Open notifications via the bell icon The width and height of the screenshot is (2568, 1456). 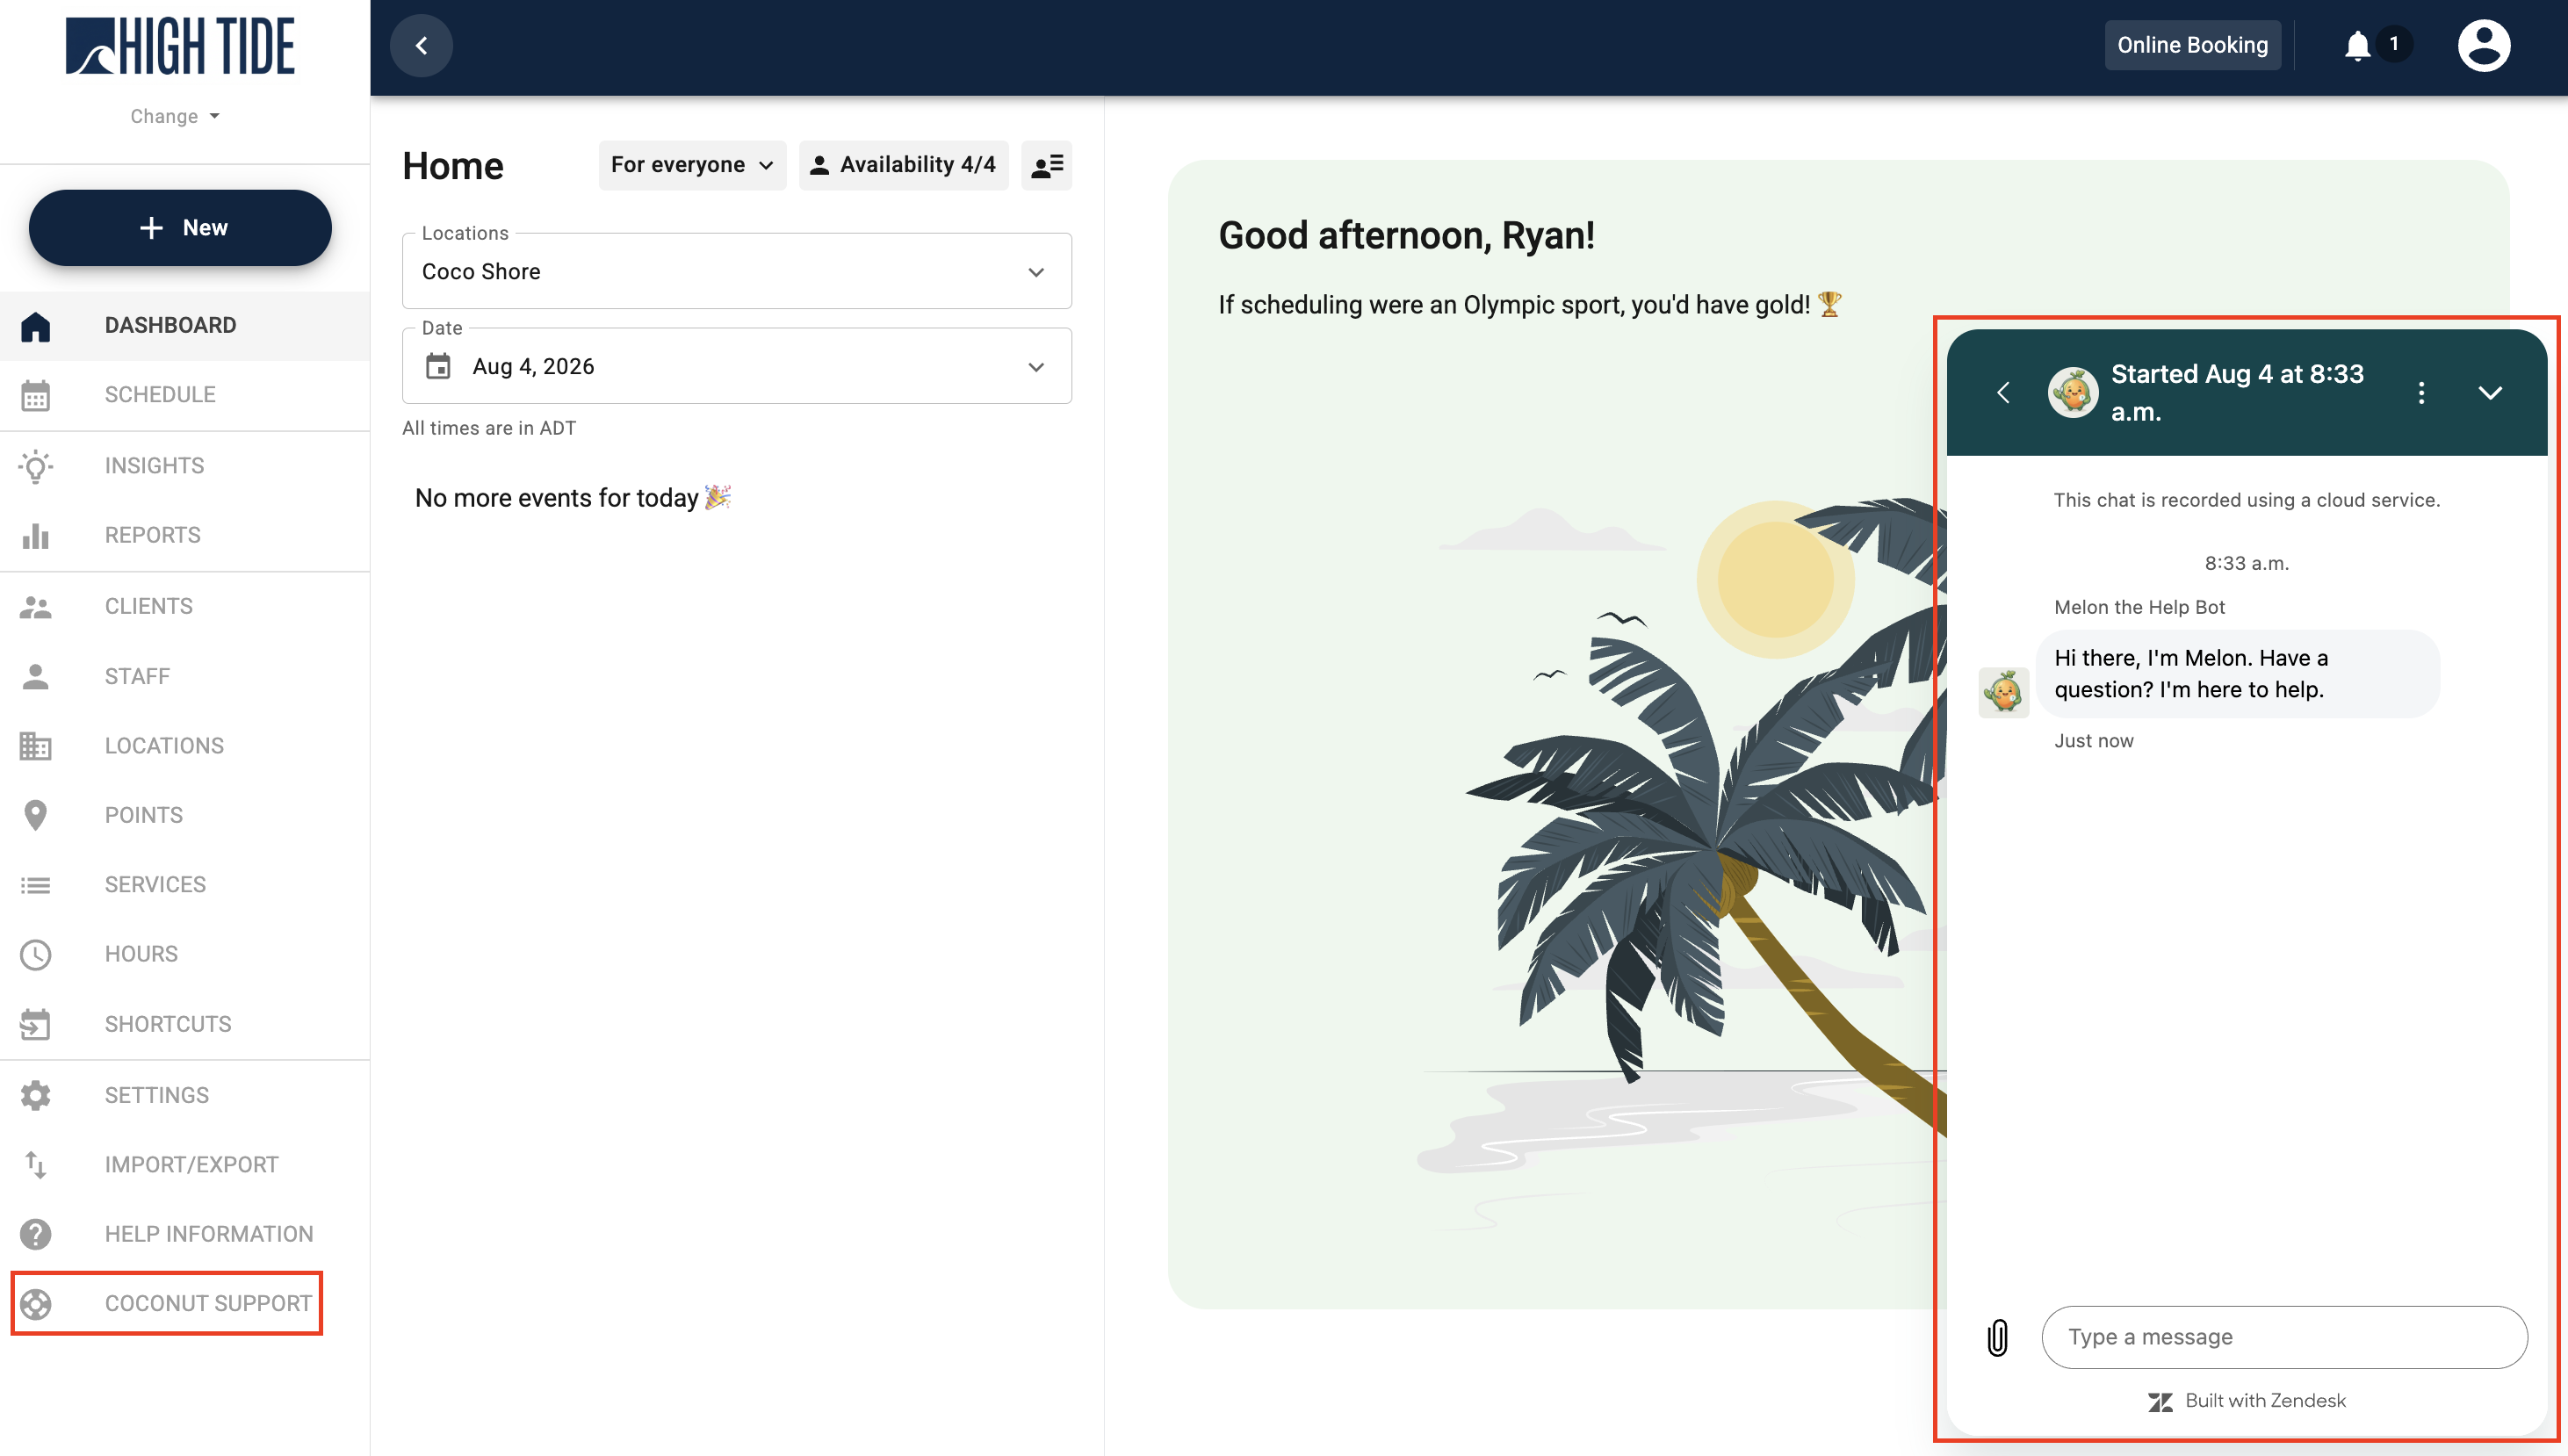click(2357, 45)
